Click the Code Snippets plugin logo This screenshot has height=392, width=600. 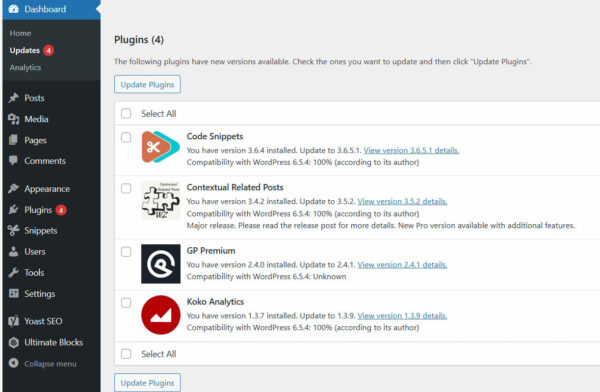point(161,147)
